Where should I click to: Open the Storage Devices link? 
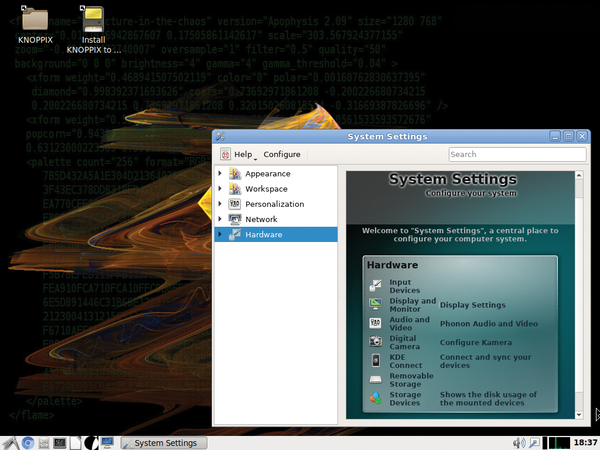click(x=405, y=398)
